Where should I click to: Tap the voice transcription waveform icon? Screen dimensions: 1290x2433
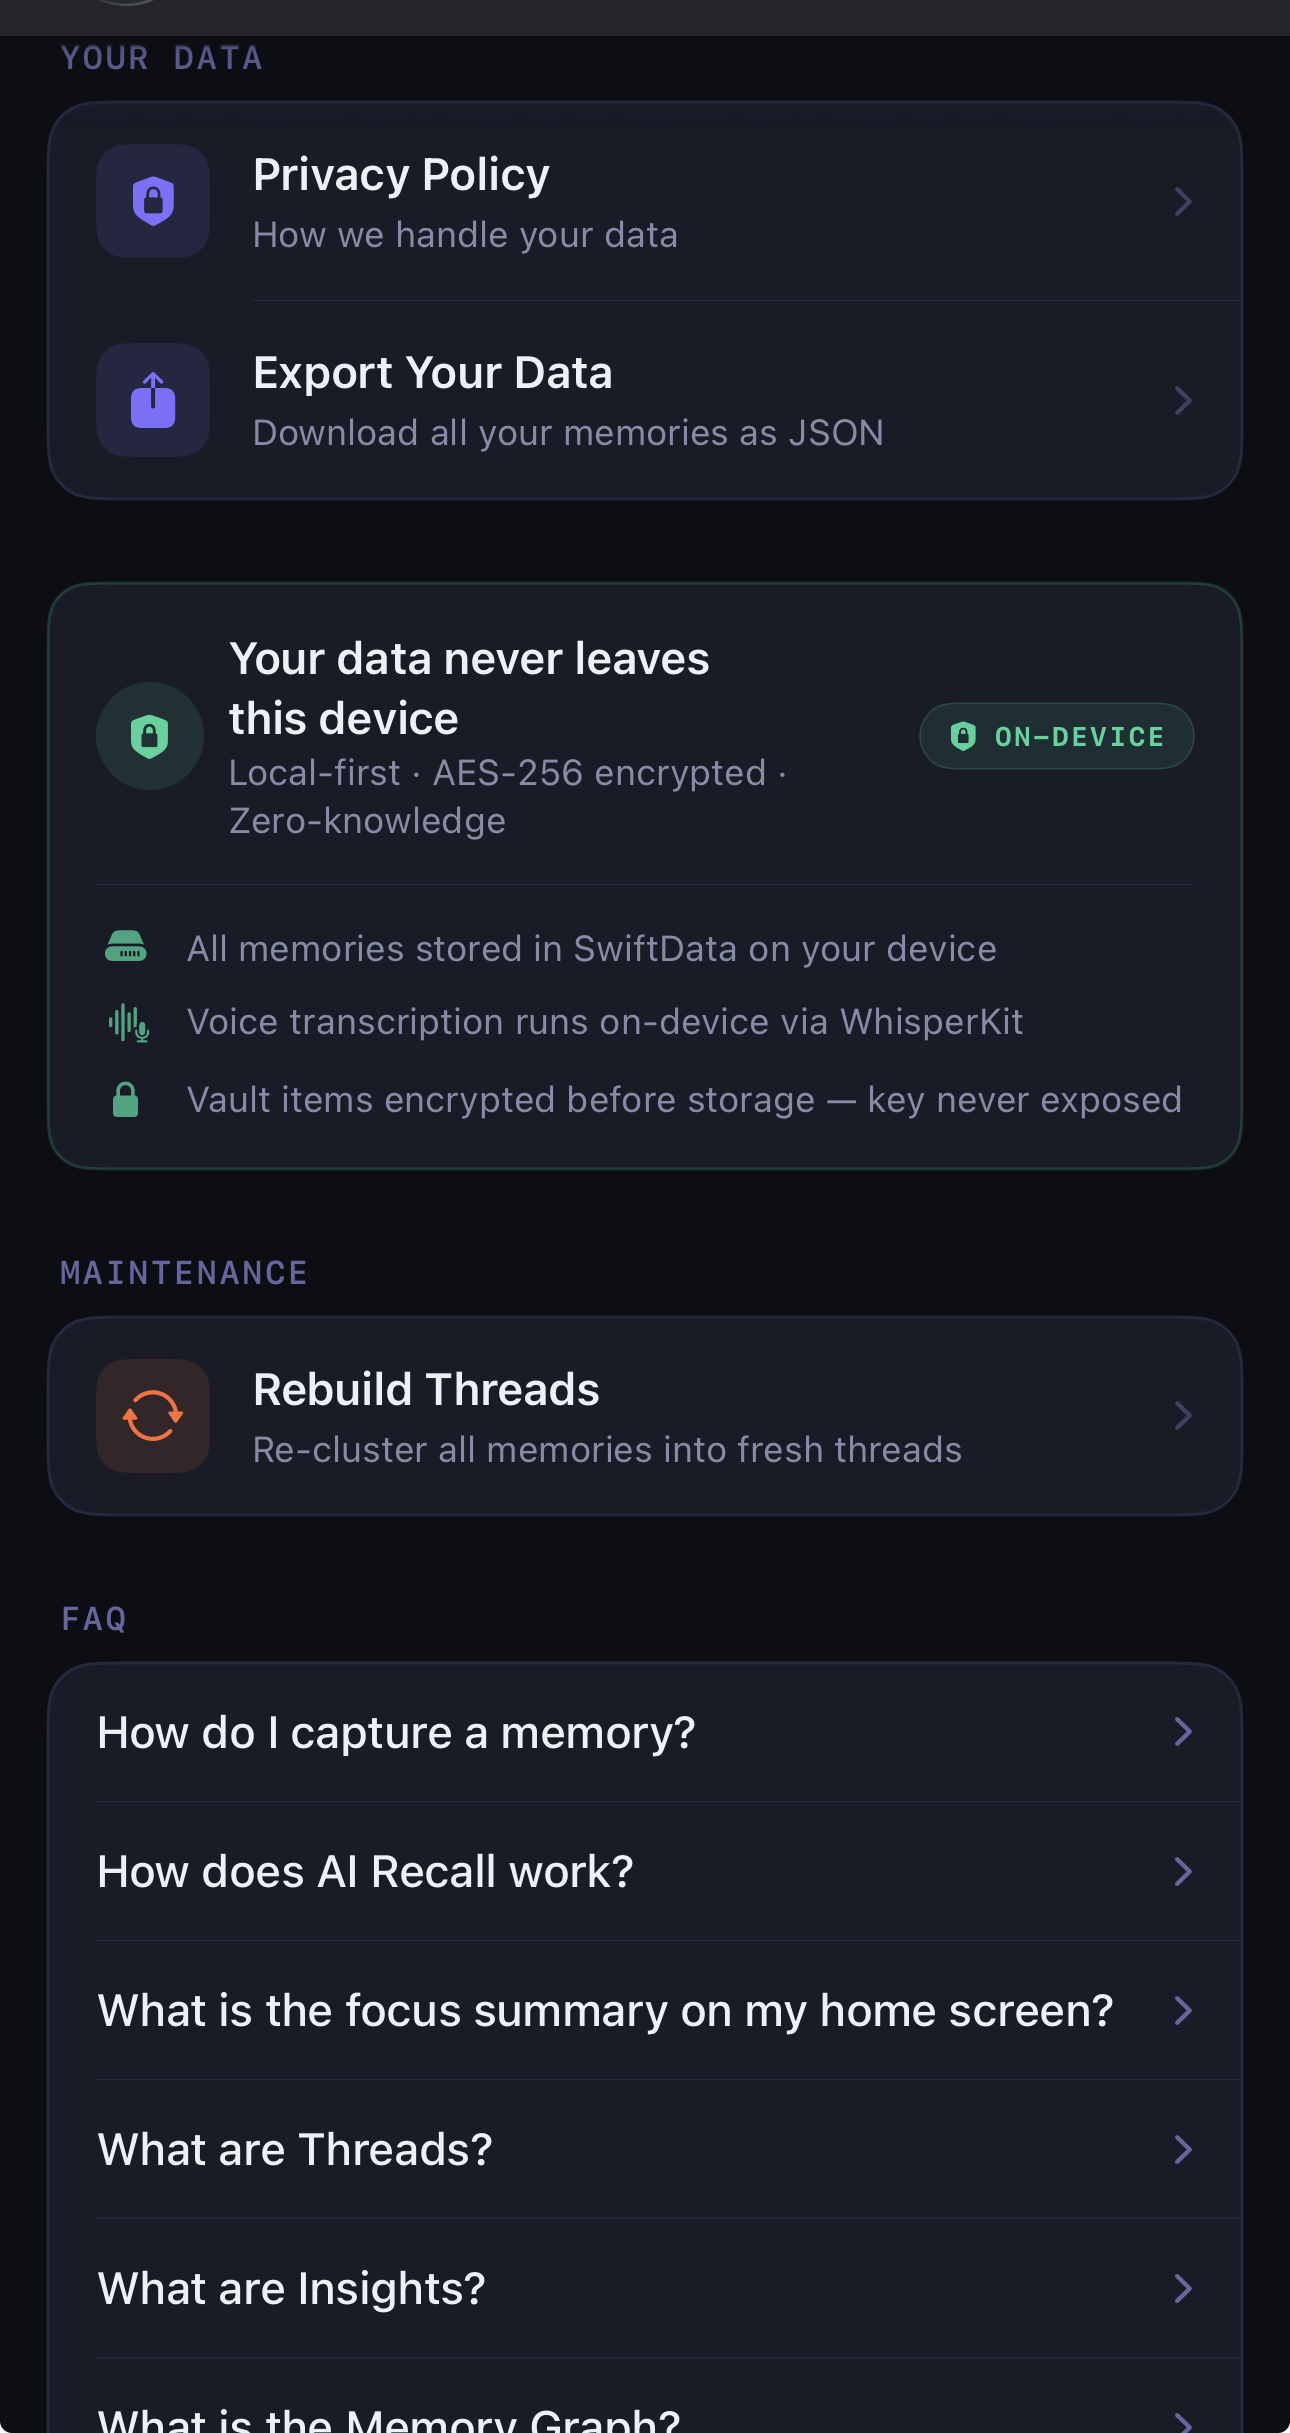(x=128, y=1022)
